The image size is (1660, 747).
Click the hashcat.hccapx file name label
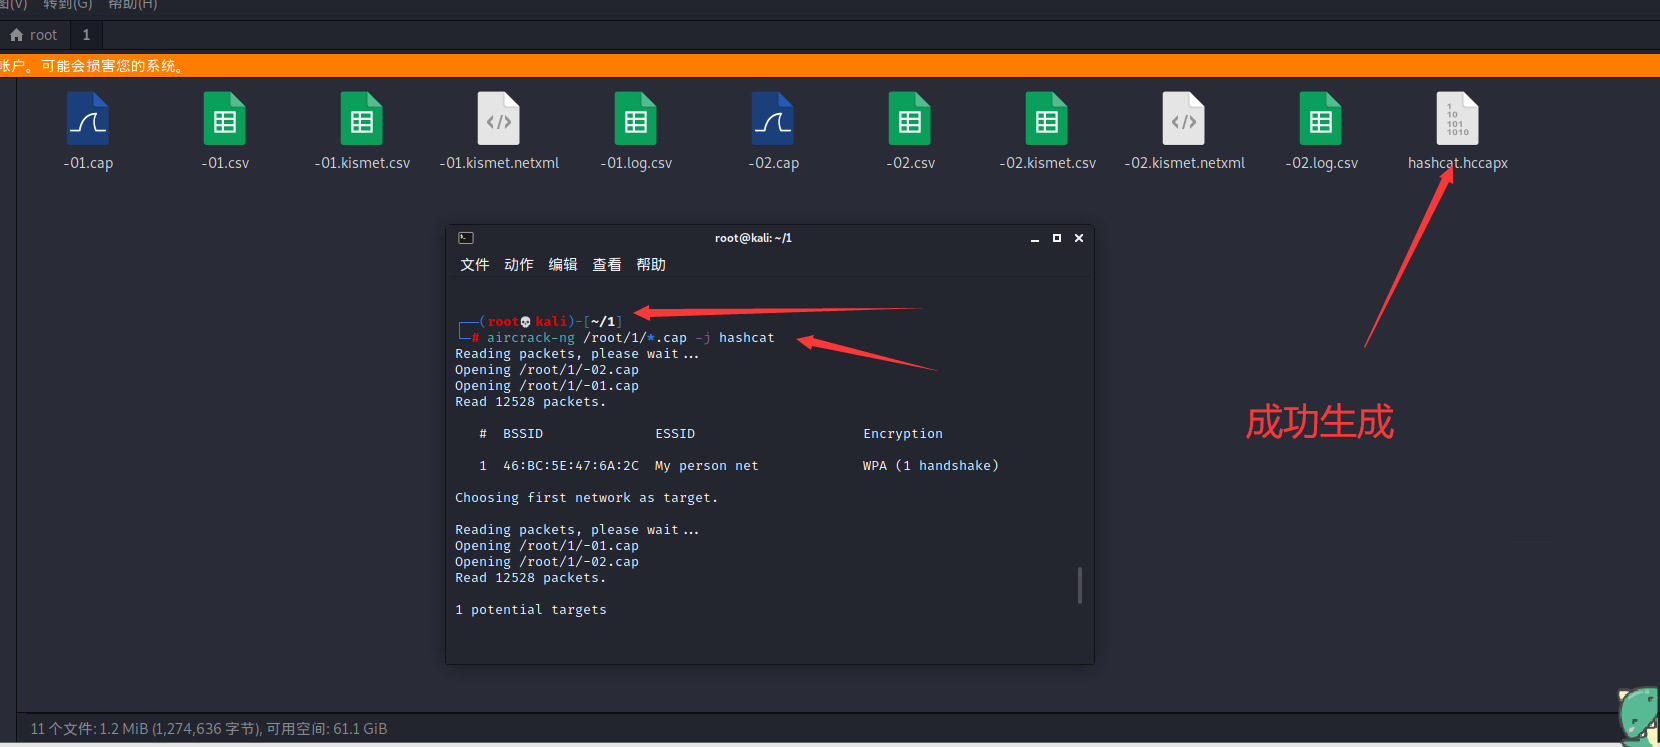[1458, 163]
